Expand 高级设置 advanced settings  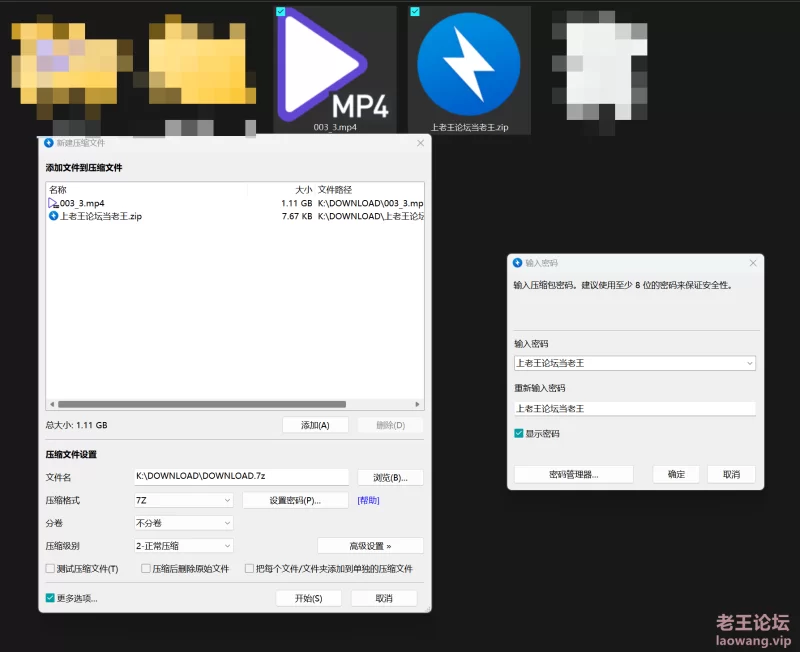(x=370, y=546)
